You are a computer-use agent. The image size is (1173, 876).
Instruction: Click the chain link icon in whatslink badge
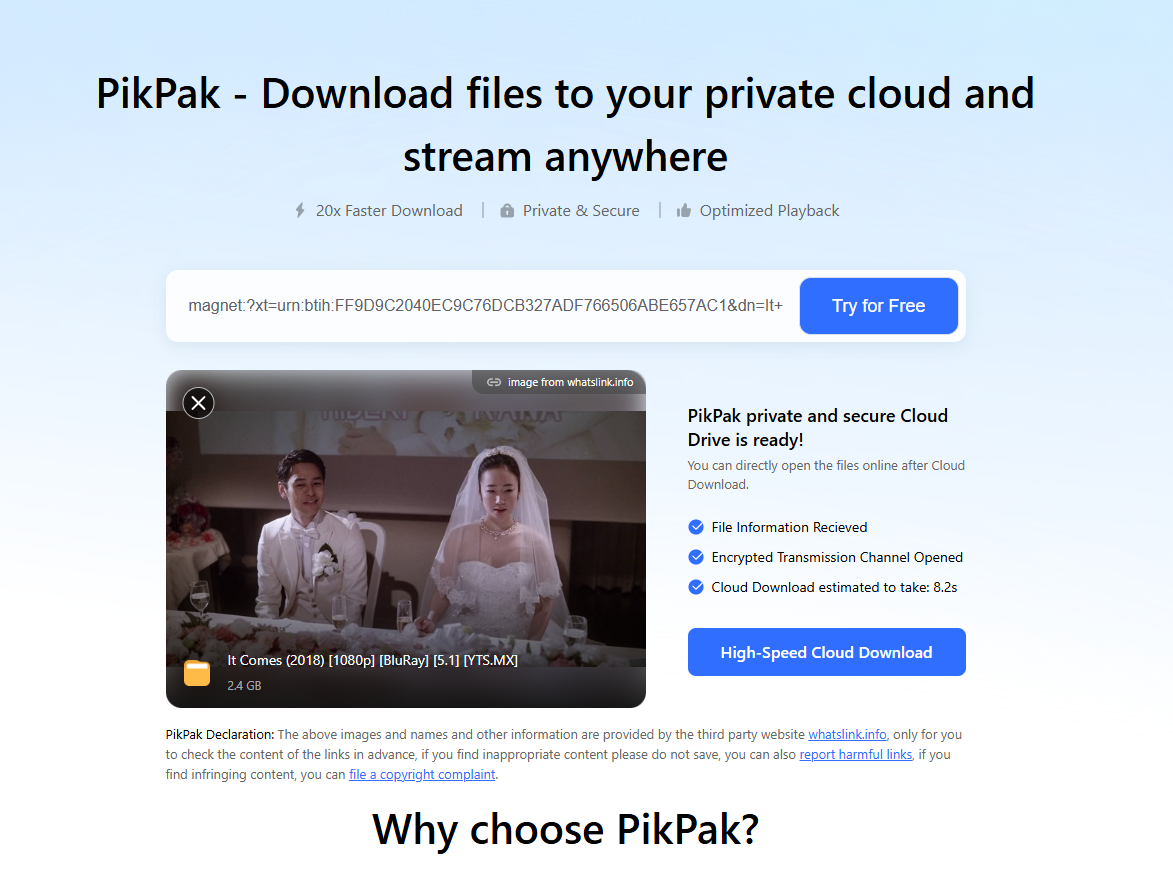pyautogui.click(x=494, y=382)
